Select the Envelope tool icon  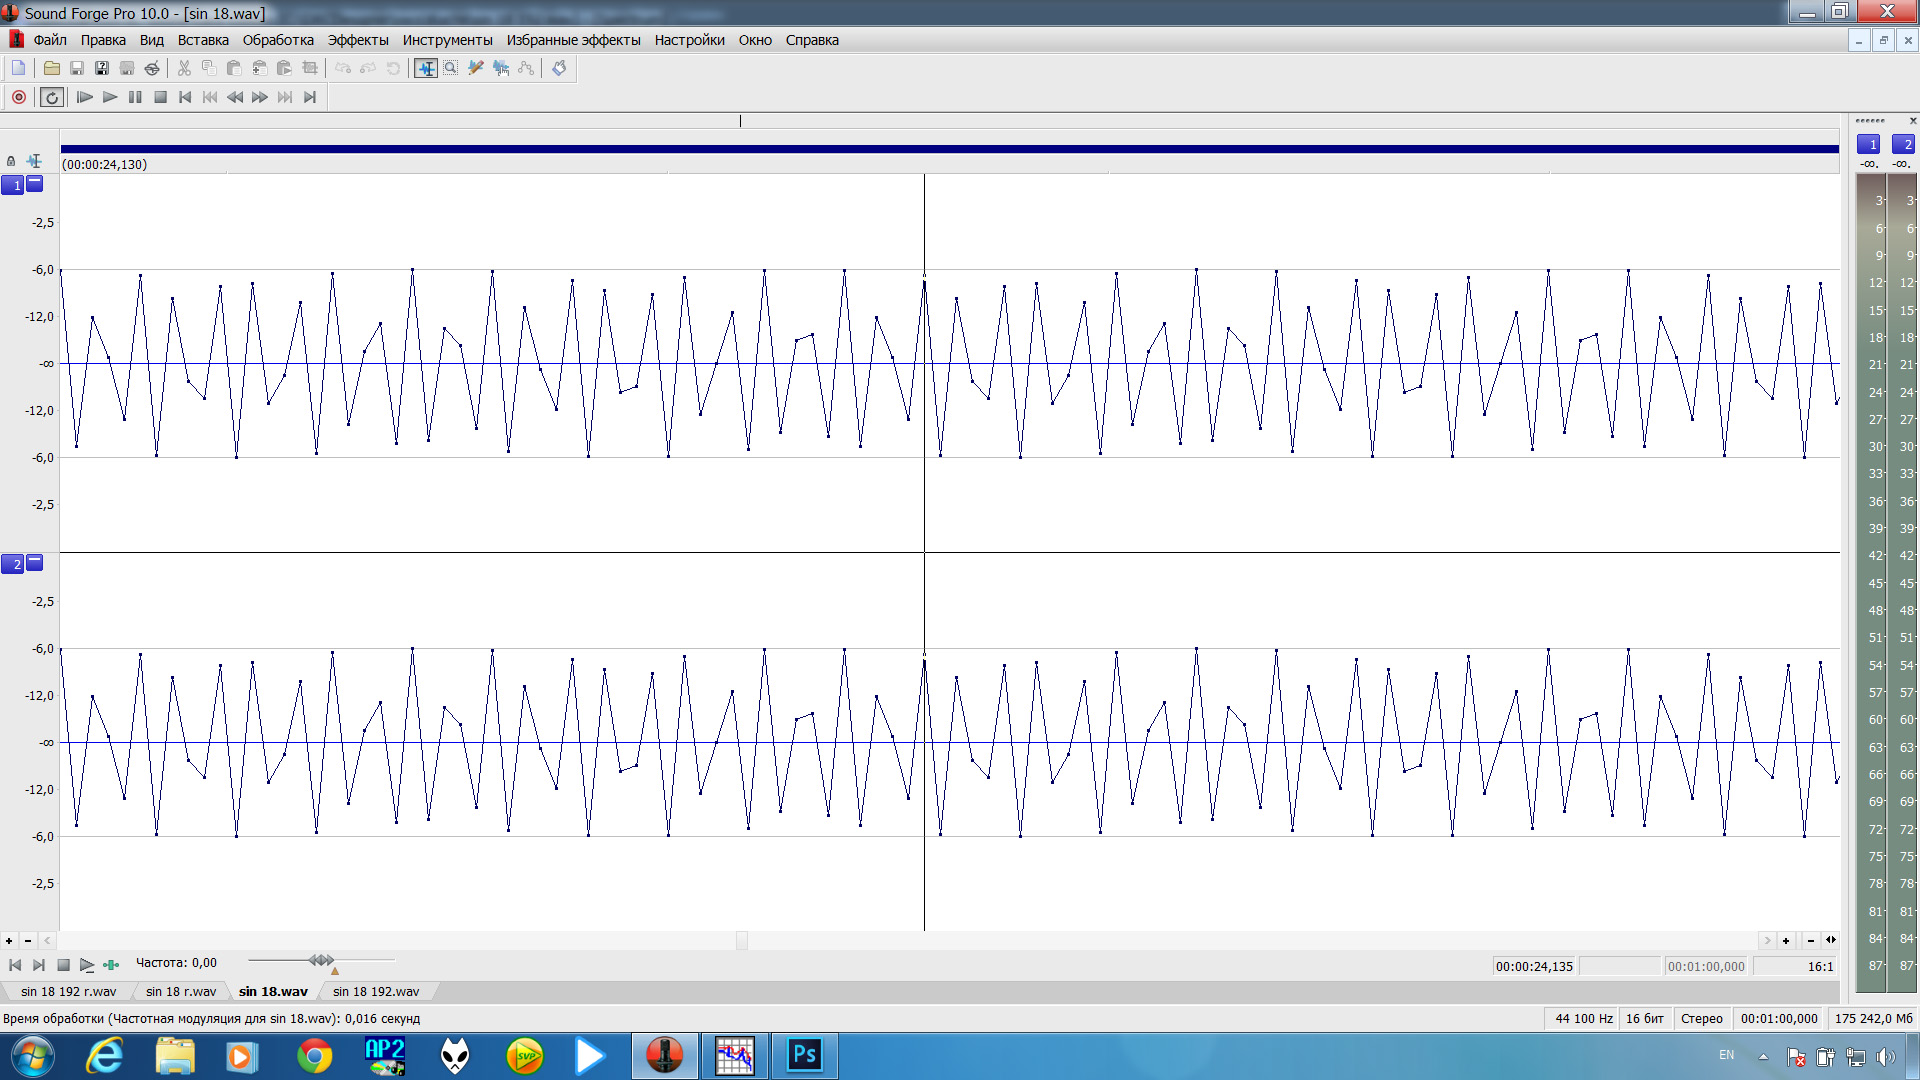click(526, 68)
